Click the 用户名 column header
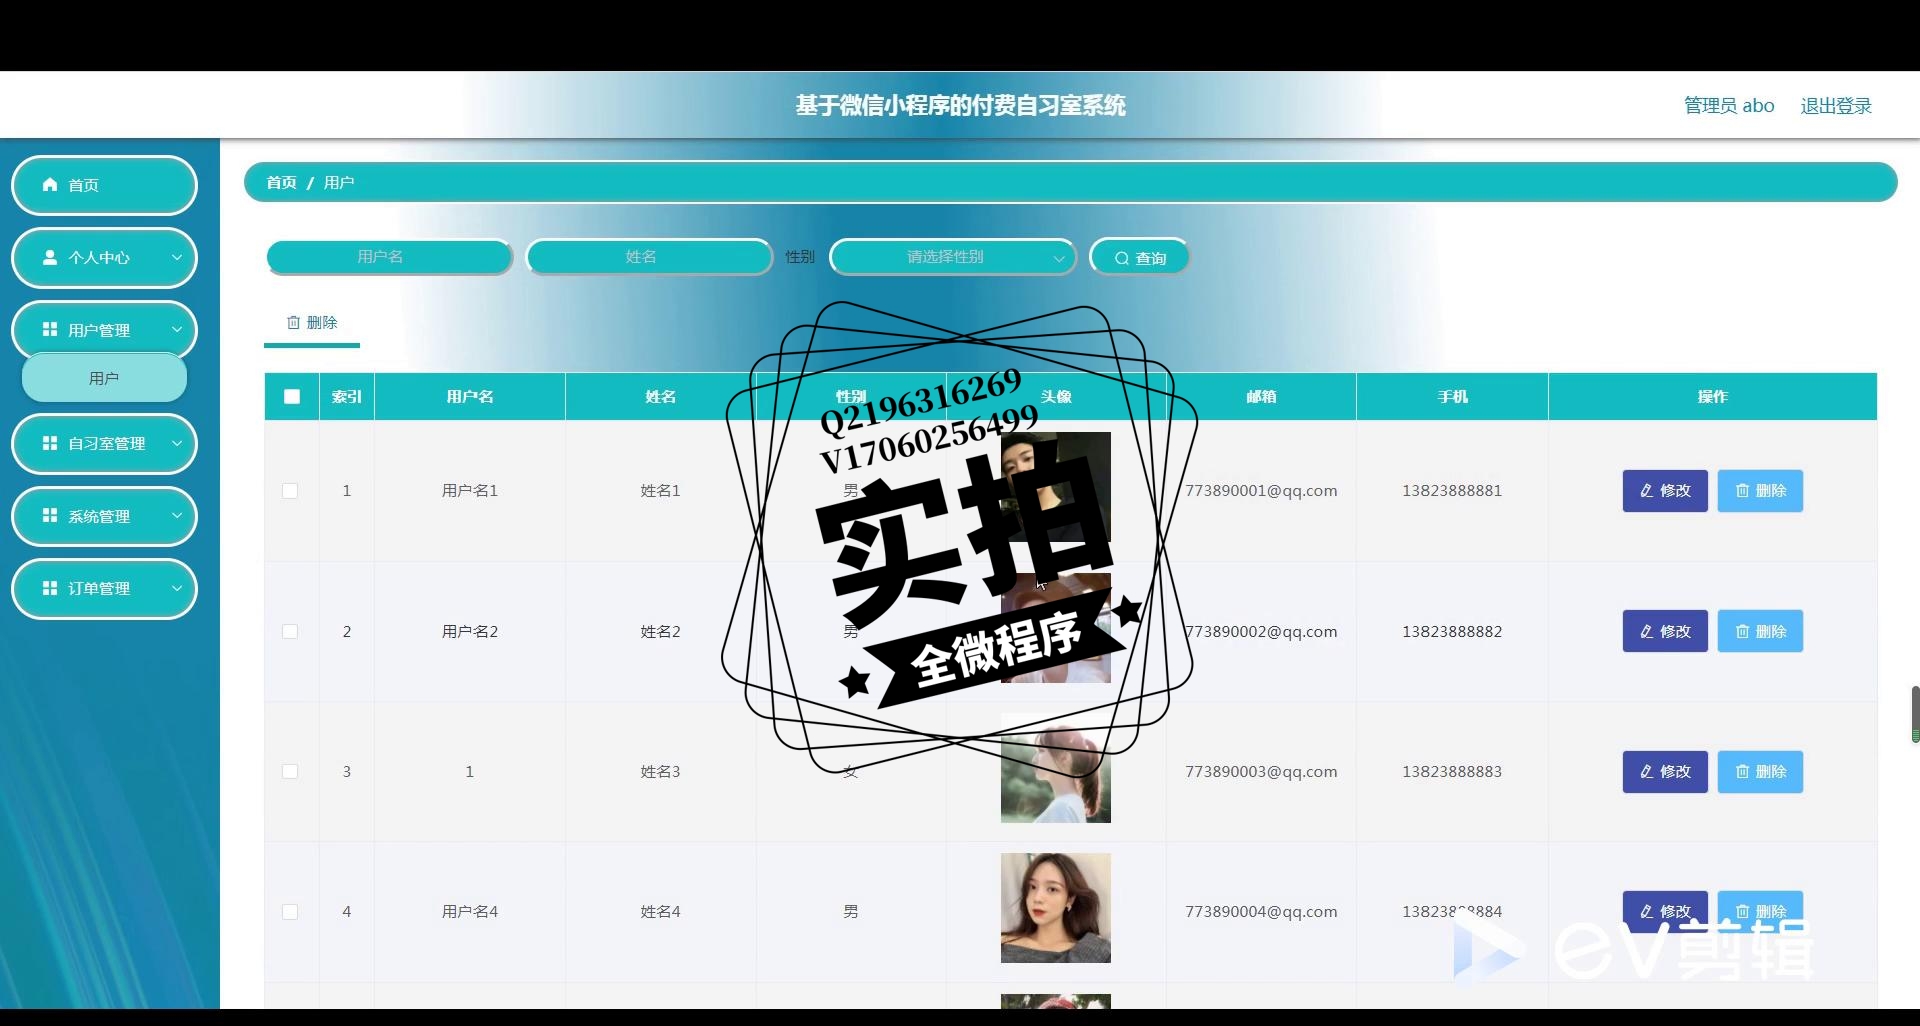 tap(470, 397)
